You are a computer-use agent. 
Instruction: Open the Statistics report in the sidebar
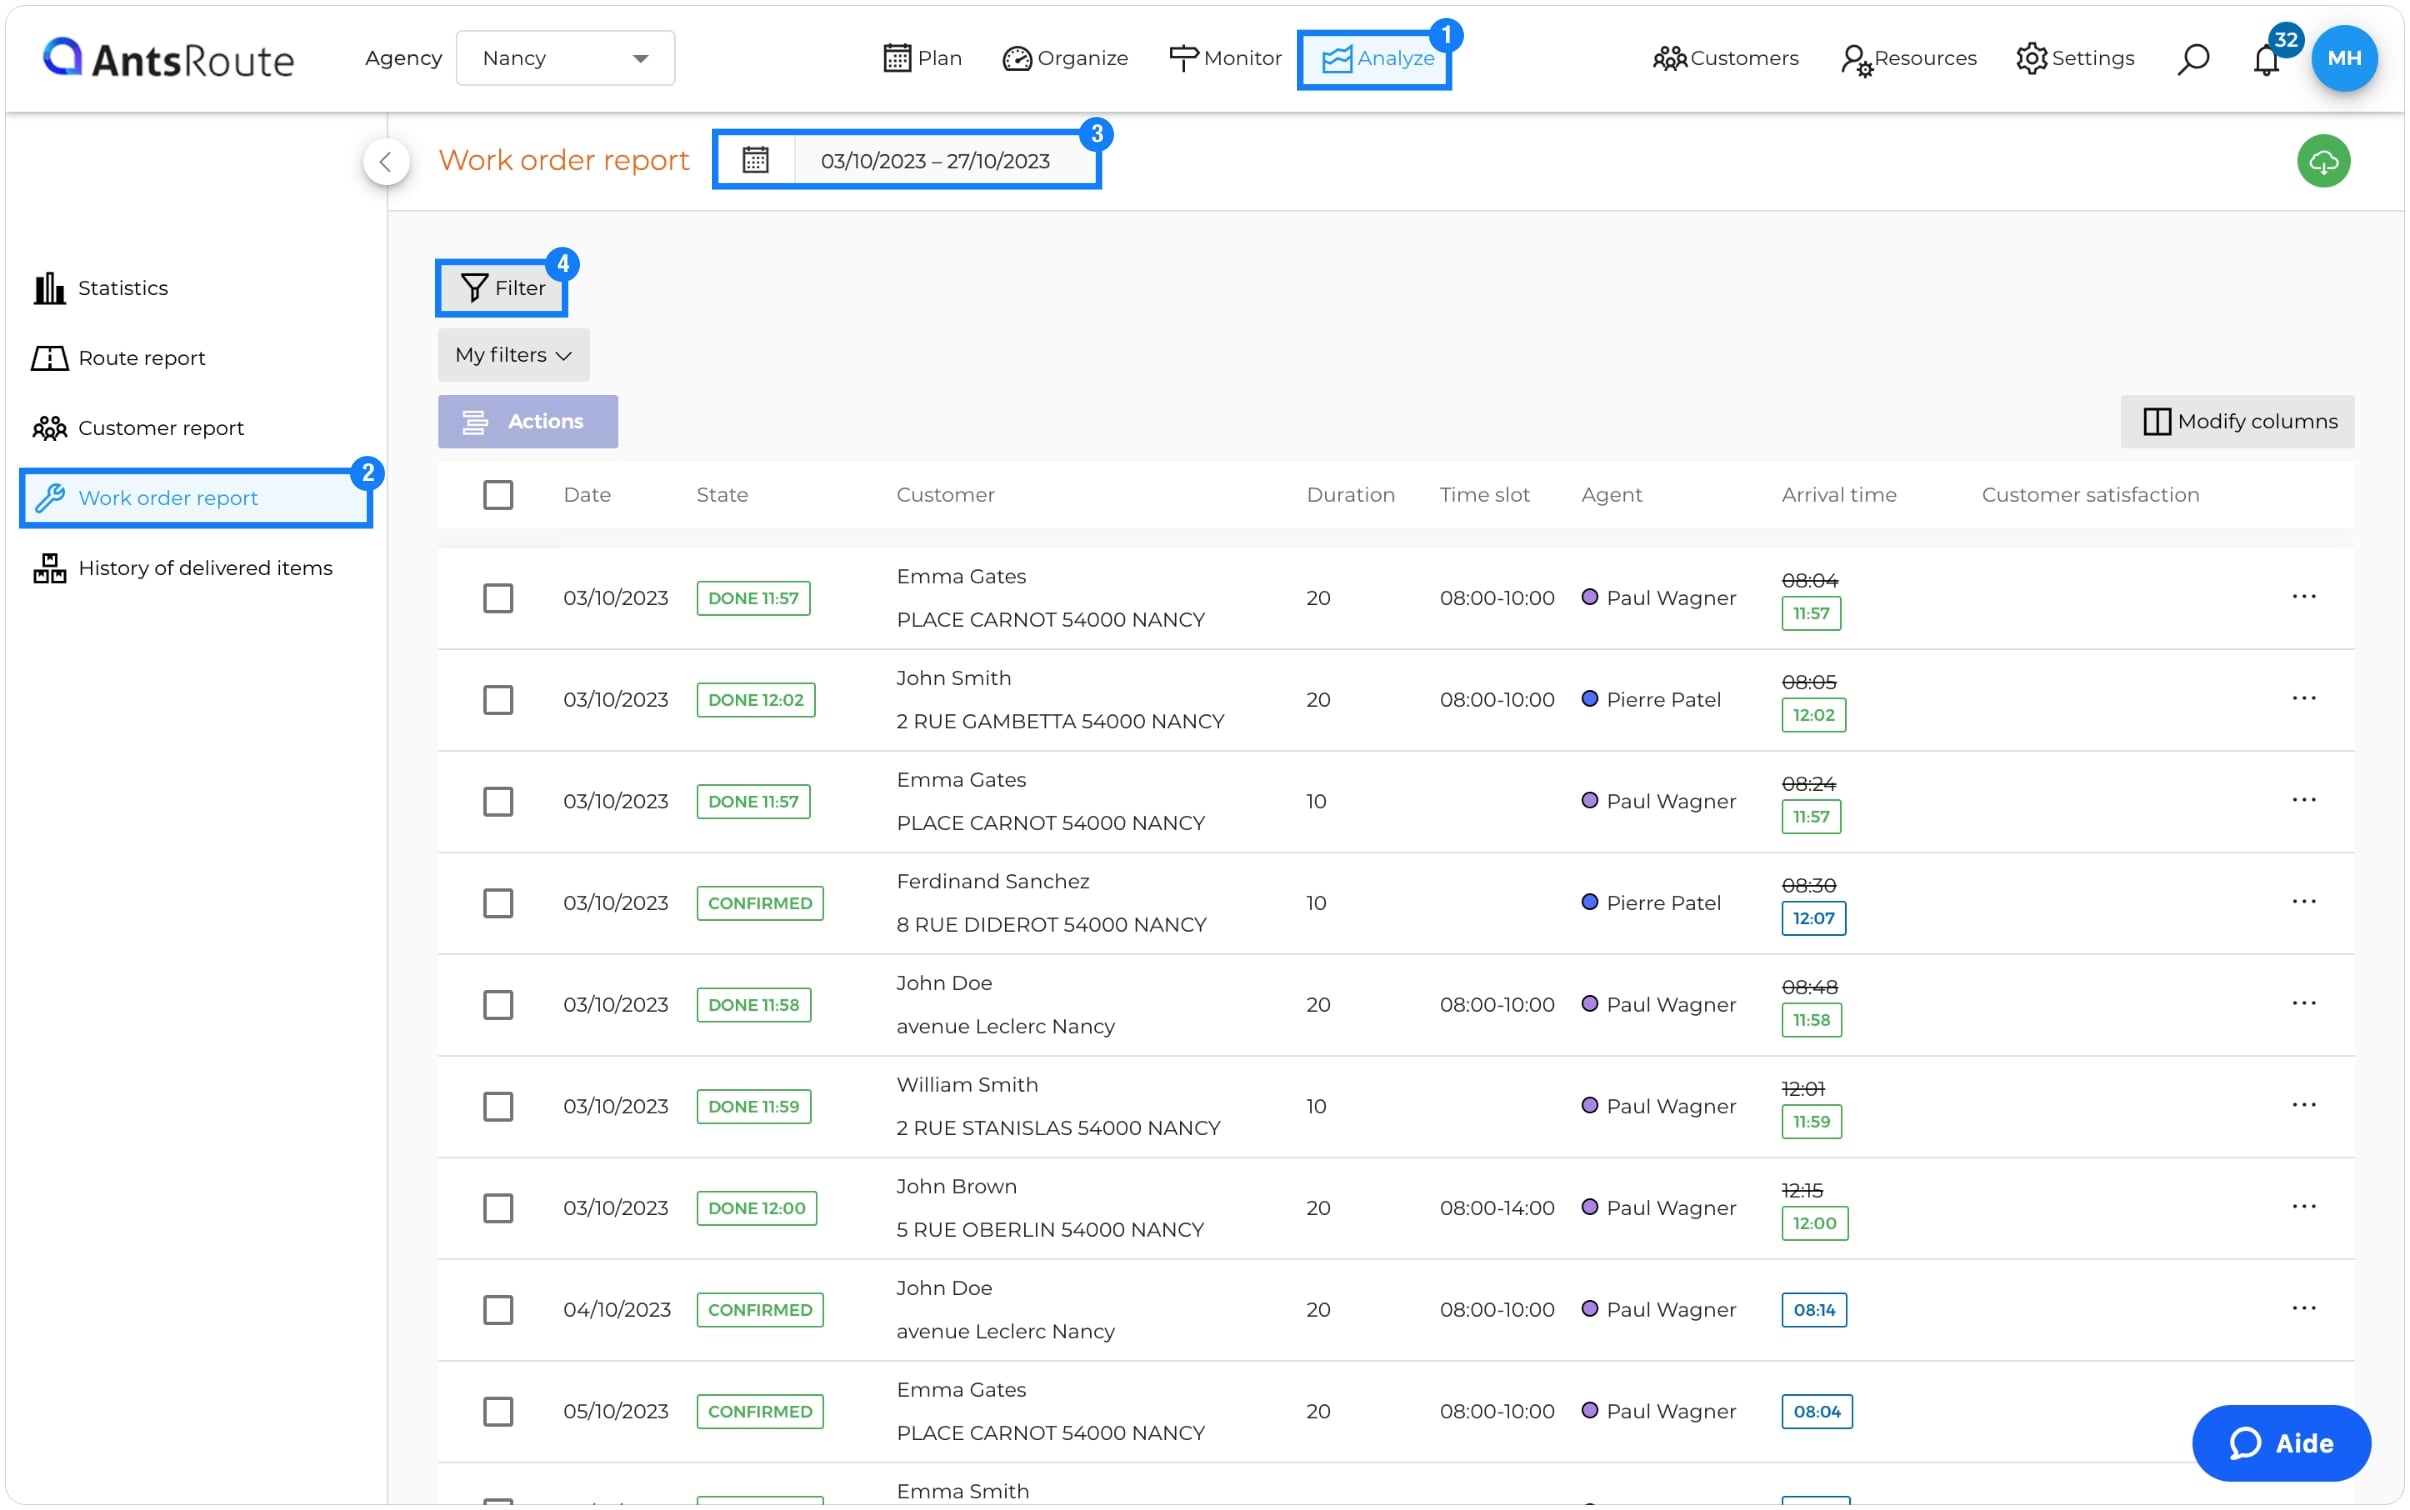point(123,288)
